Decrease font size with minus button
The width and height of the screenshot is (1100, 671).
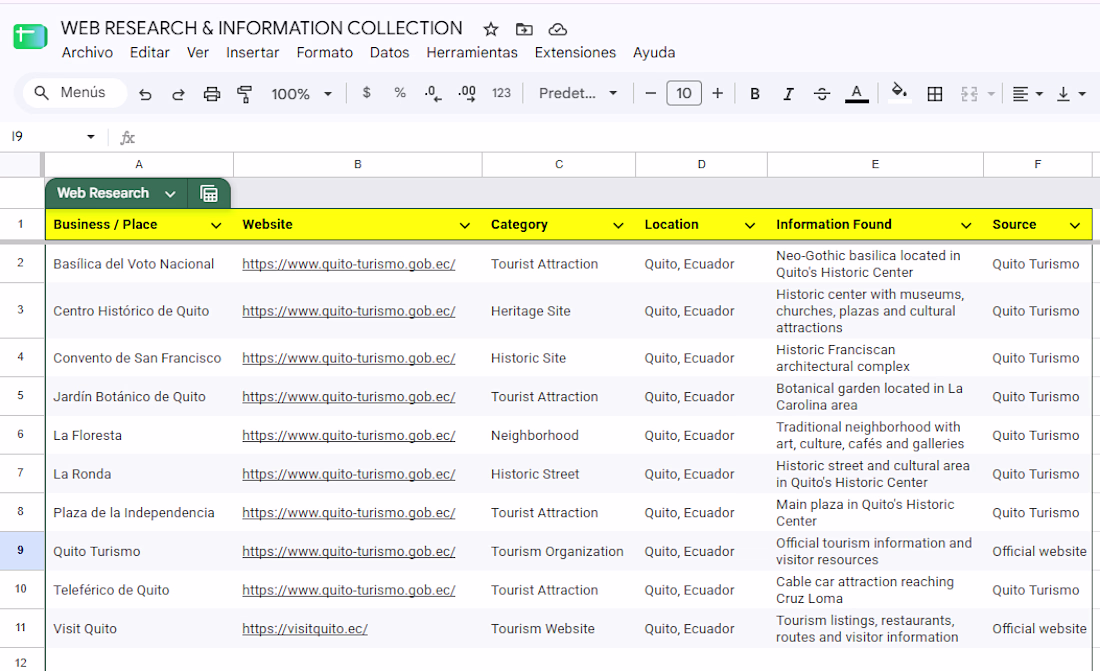(x=650, y=93)
